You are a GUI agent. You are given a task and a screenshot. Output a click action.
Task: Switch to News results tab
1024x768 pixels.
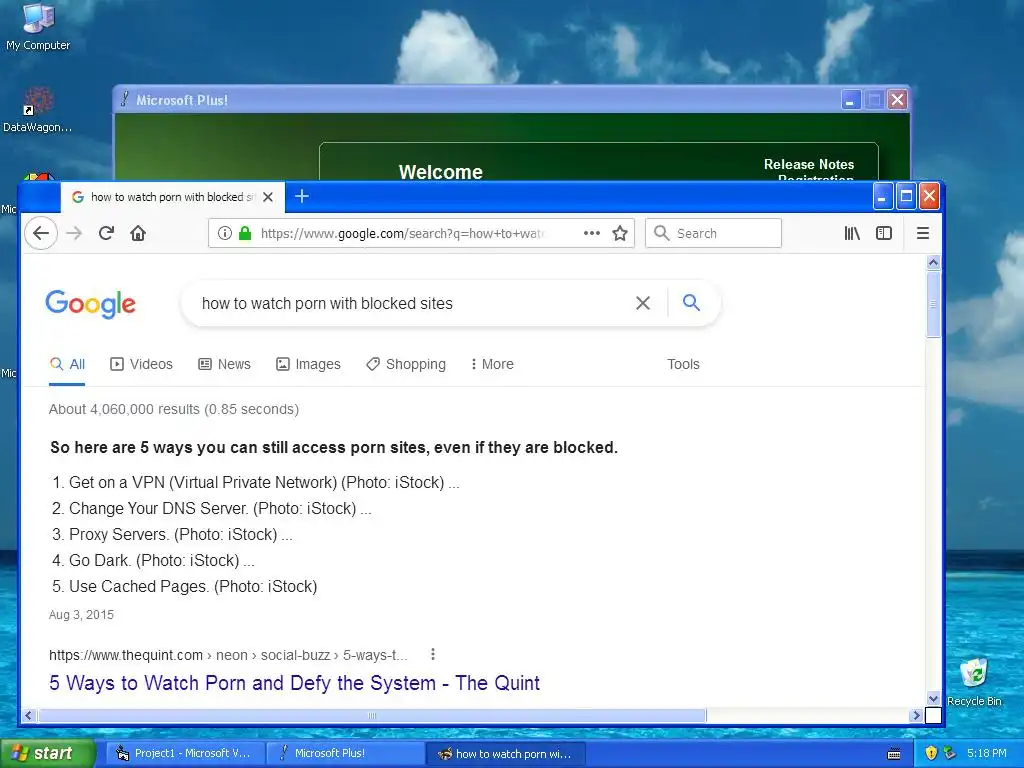click(225, 364)
